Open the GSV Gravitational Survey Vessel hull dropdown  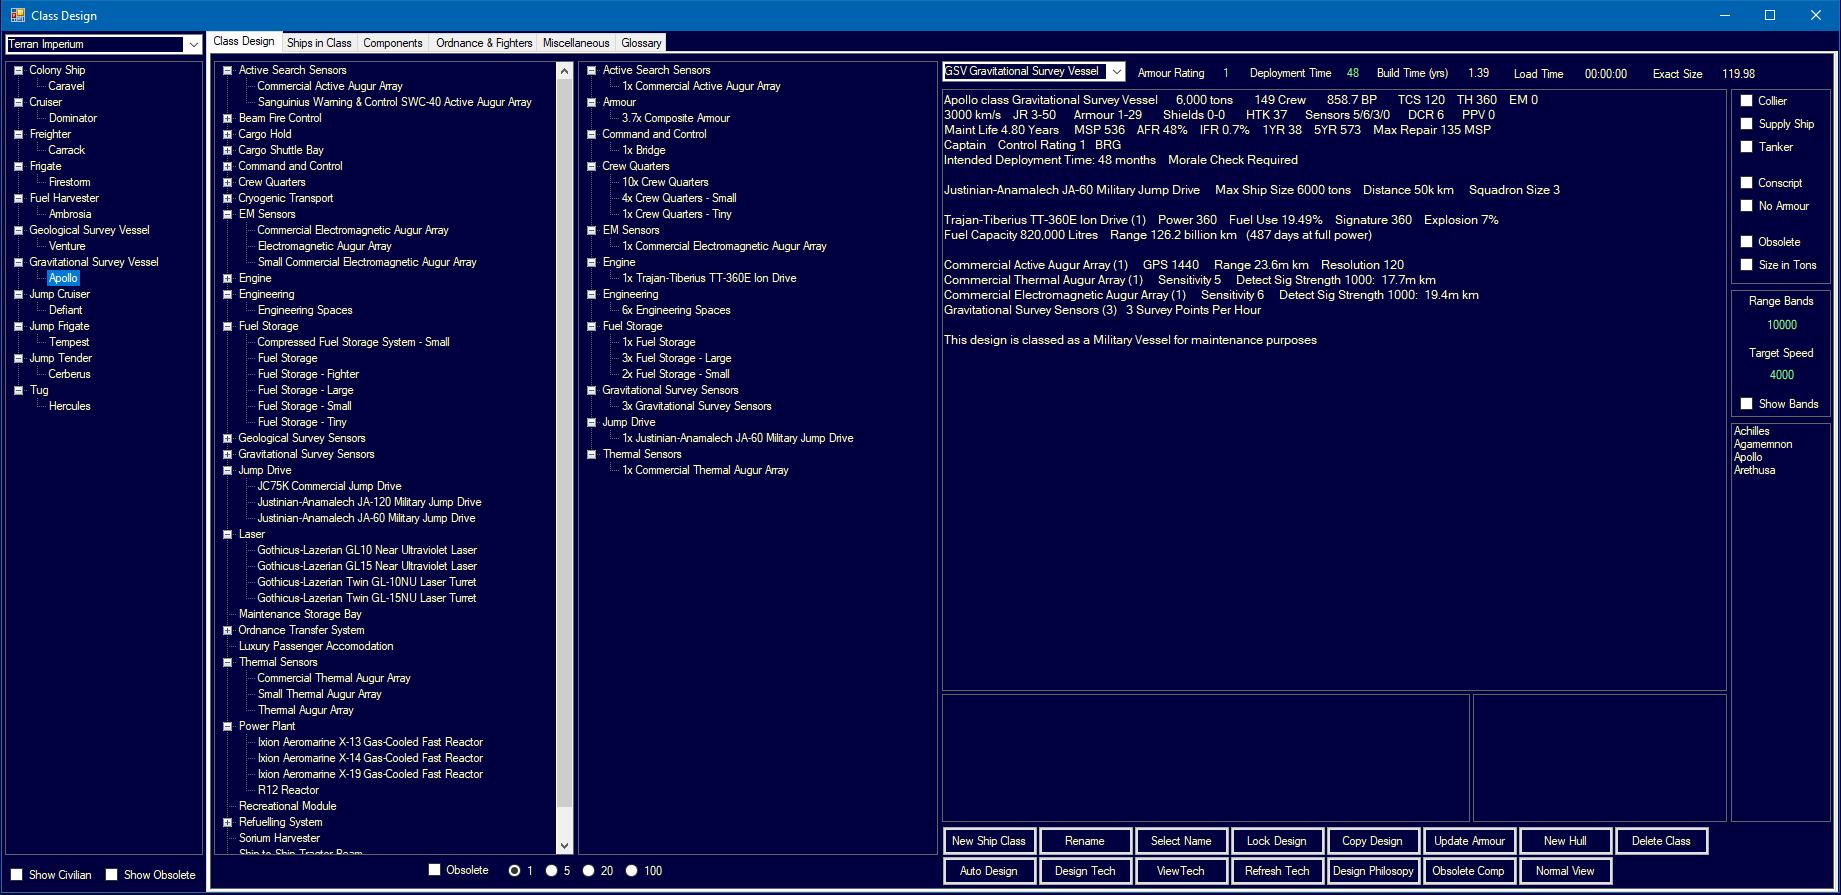pyautogui.click(x=1116, y=72)
